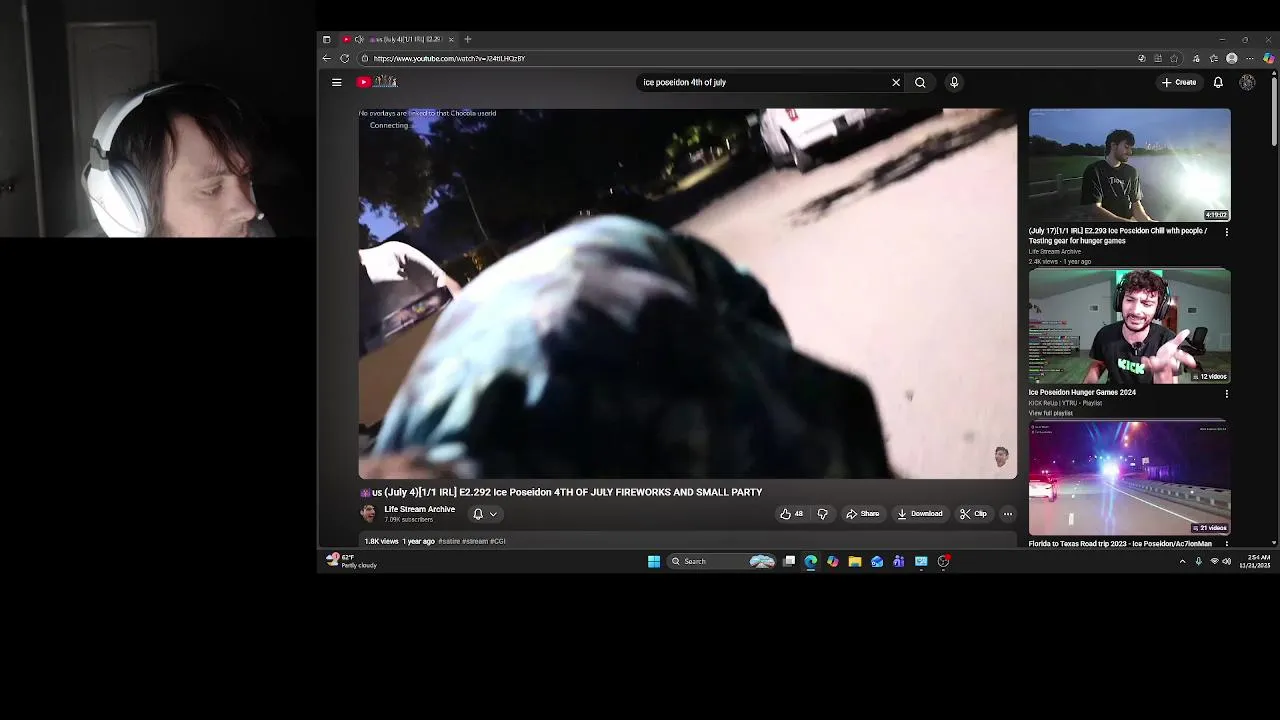The width and height of the screenshot is (1280, 720).
Task: Click 'View full playlist' link
Action: (x=1050, y=413)
